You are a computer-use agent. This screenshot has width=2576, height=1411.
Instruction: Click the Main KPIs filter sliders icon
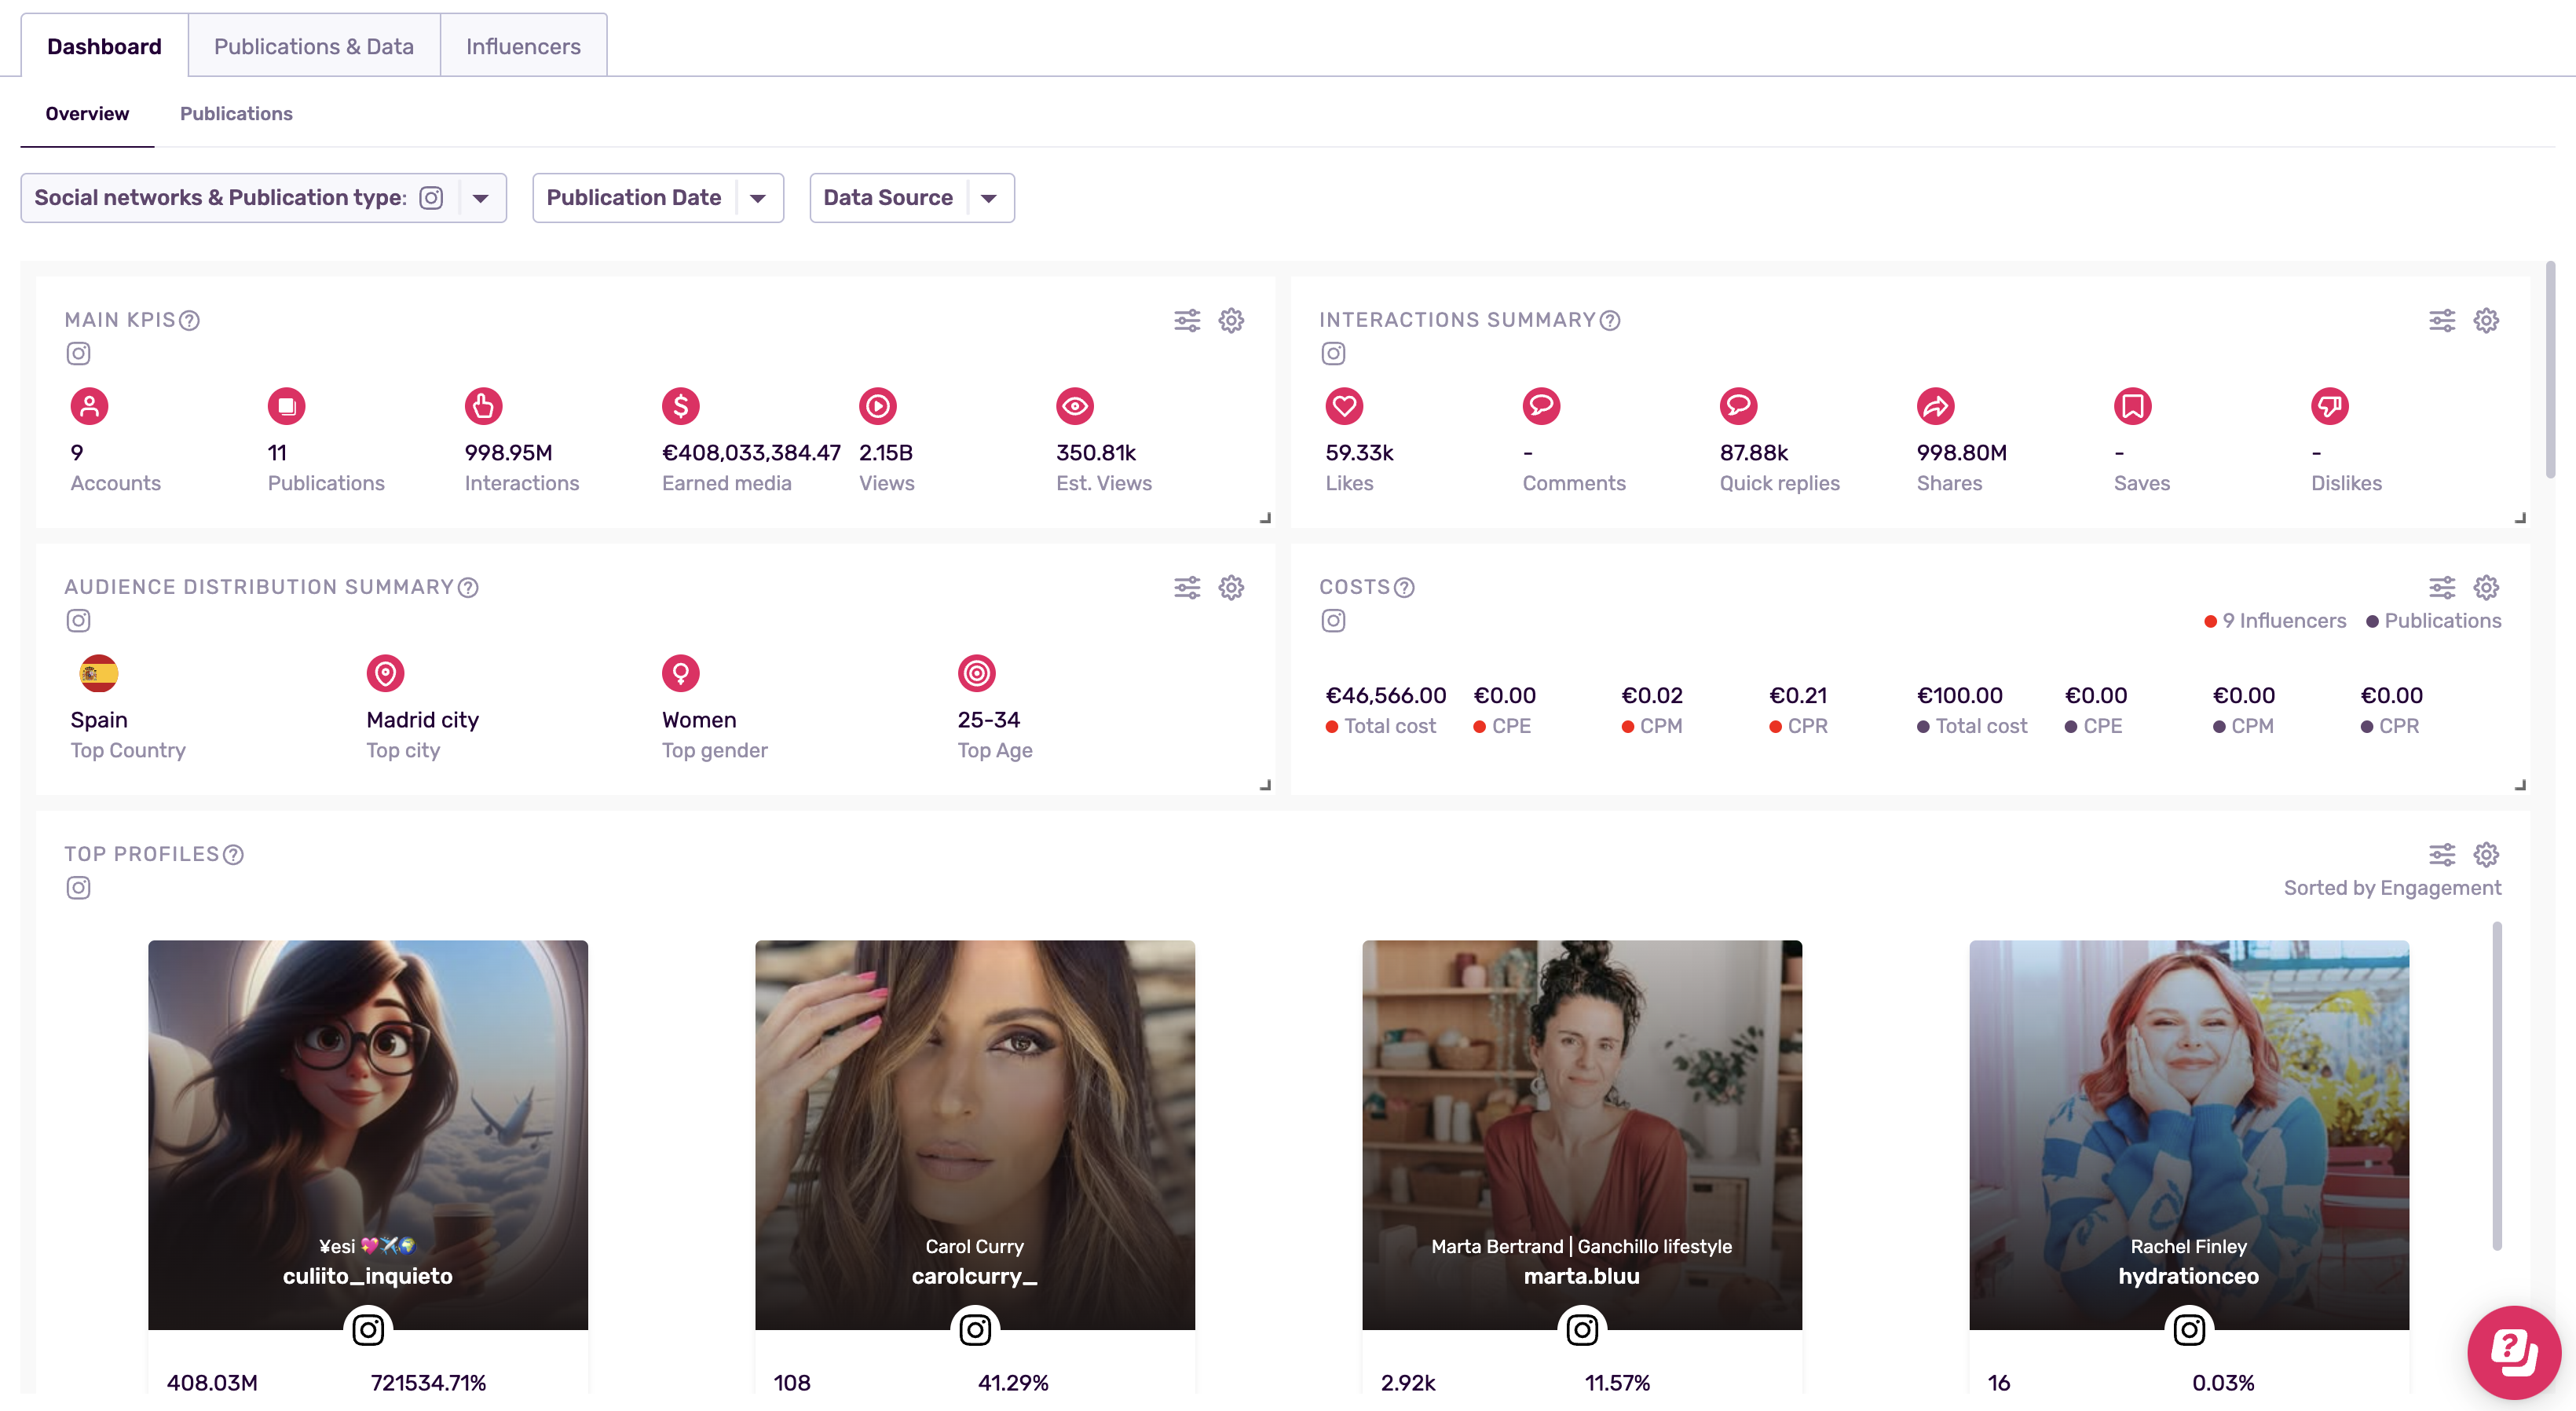click(1187, 320)
